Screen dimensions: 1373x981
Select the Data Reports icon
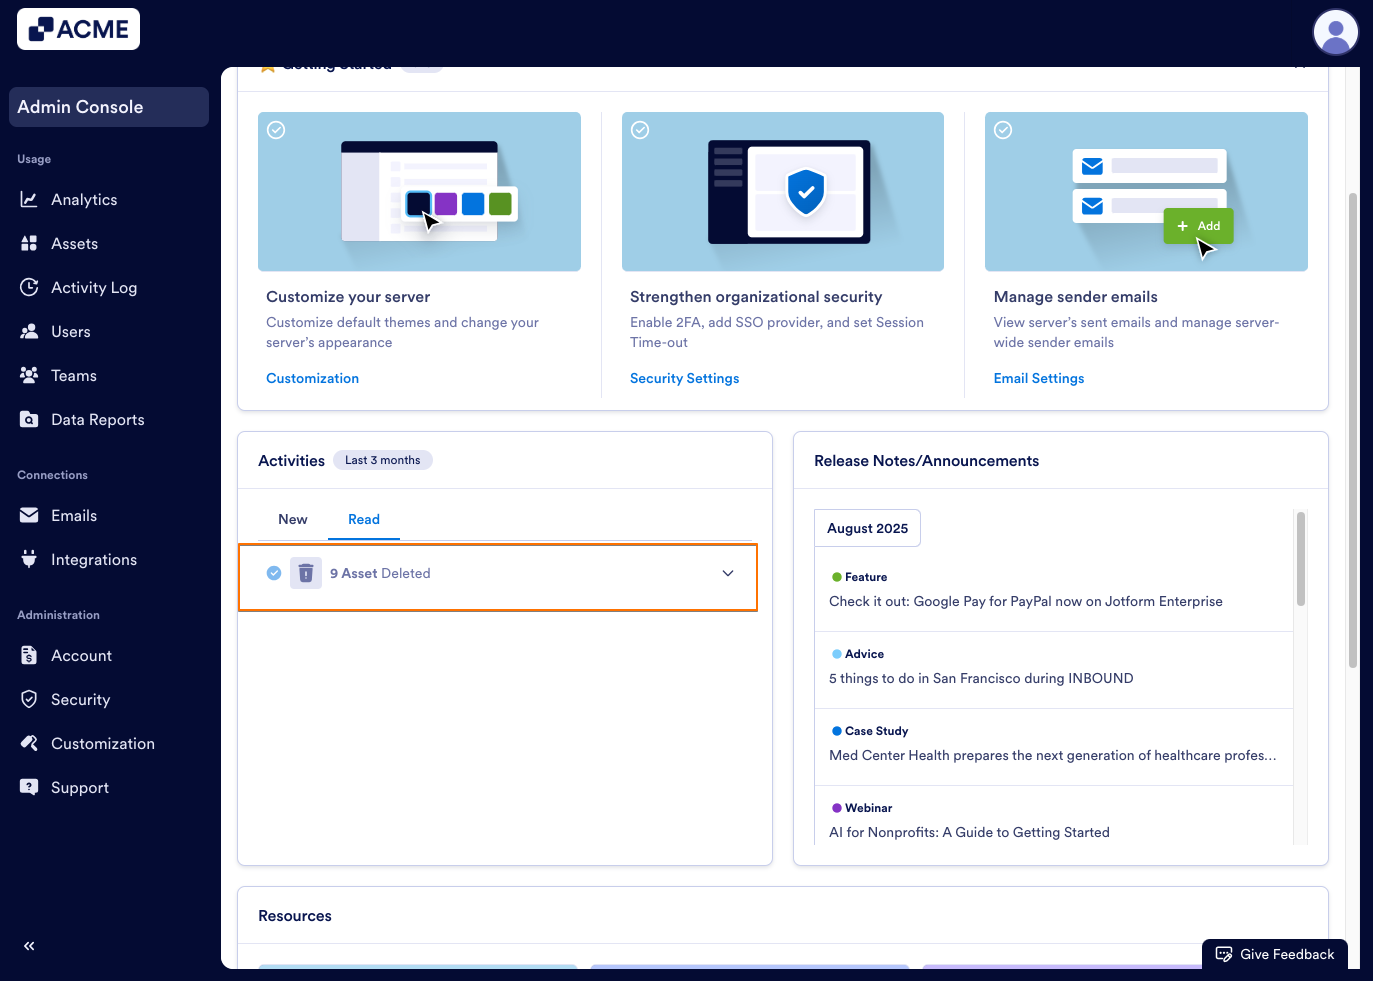click(x=30, y=419)
